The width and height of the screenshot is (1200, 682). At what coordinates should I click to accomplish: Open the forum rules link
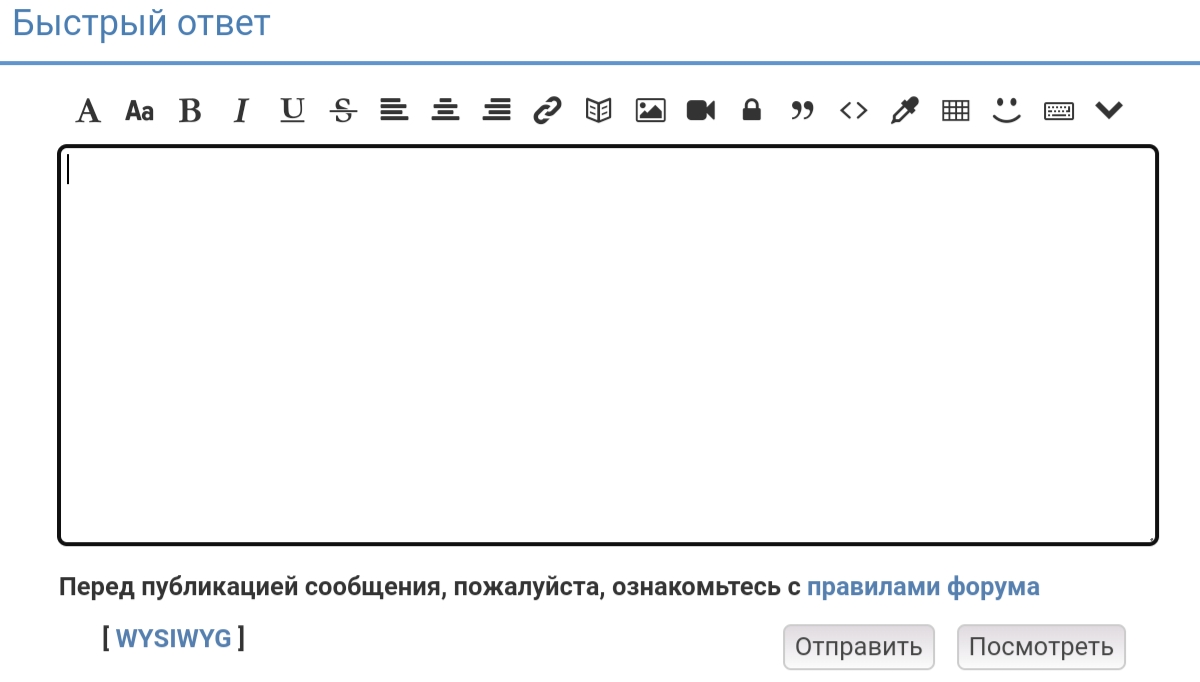tap(923, 587)
